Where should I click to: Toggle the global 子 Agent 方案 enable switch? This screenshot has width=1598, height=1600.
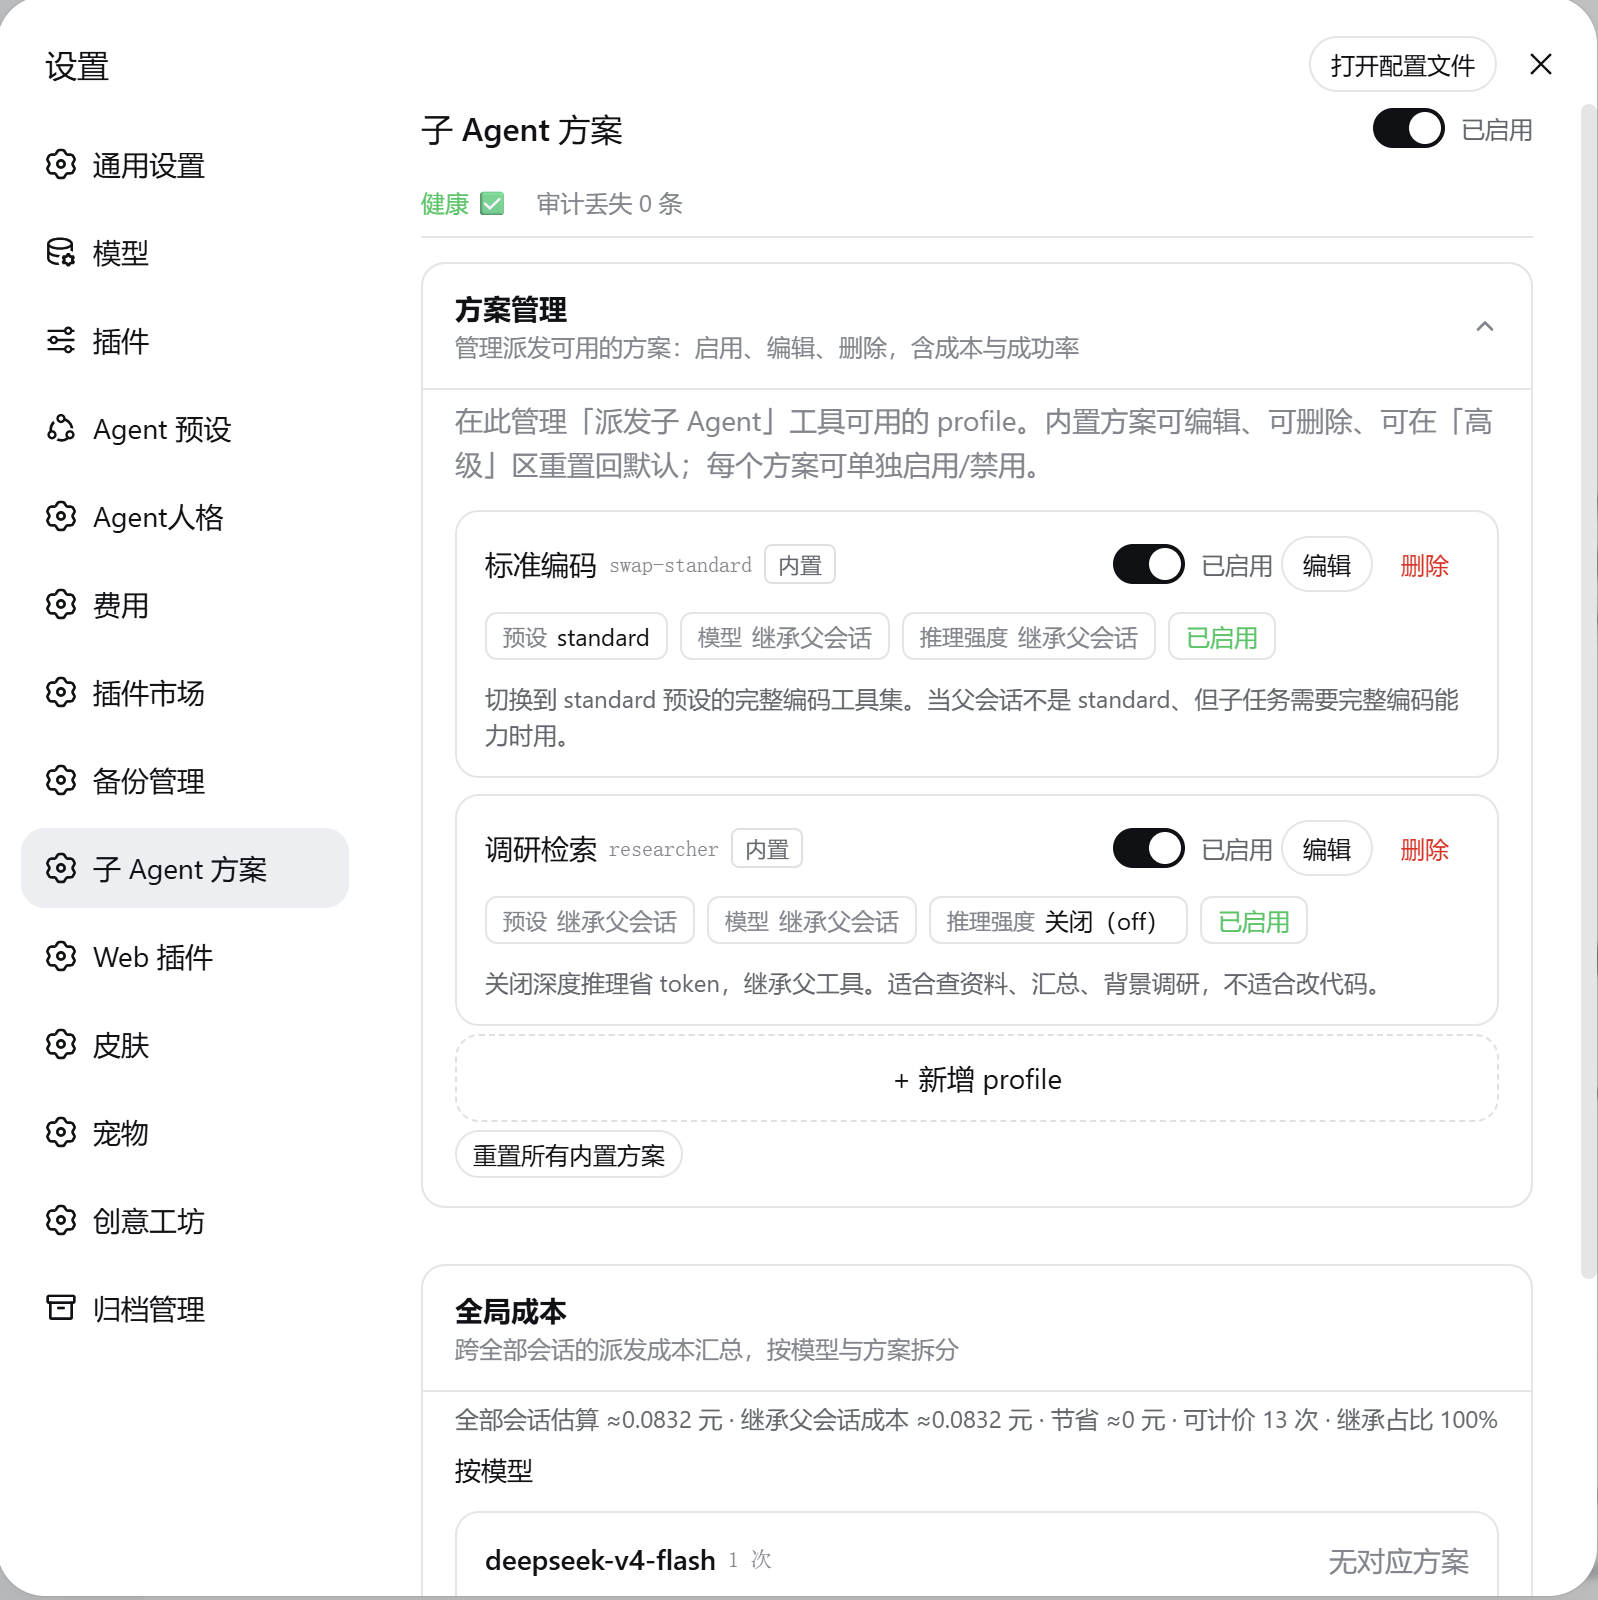point(1408,129)
